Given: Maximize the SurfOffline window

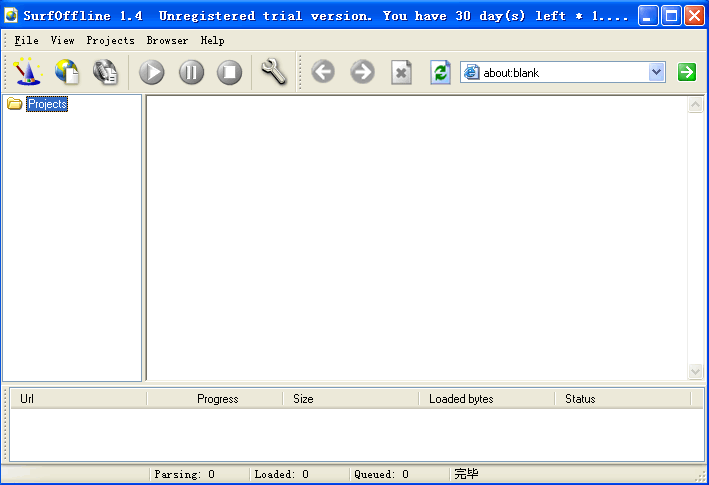Looking at the screenshot, I should point(671,16).
